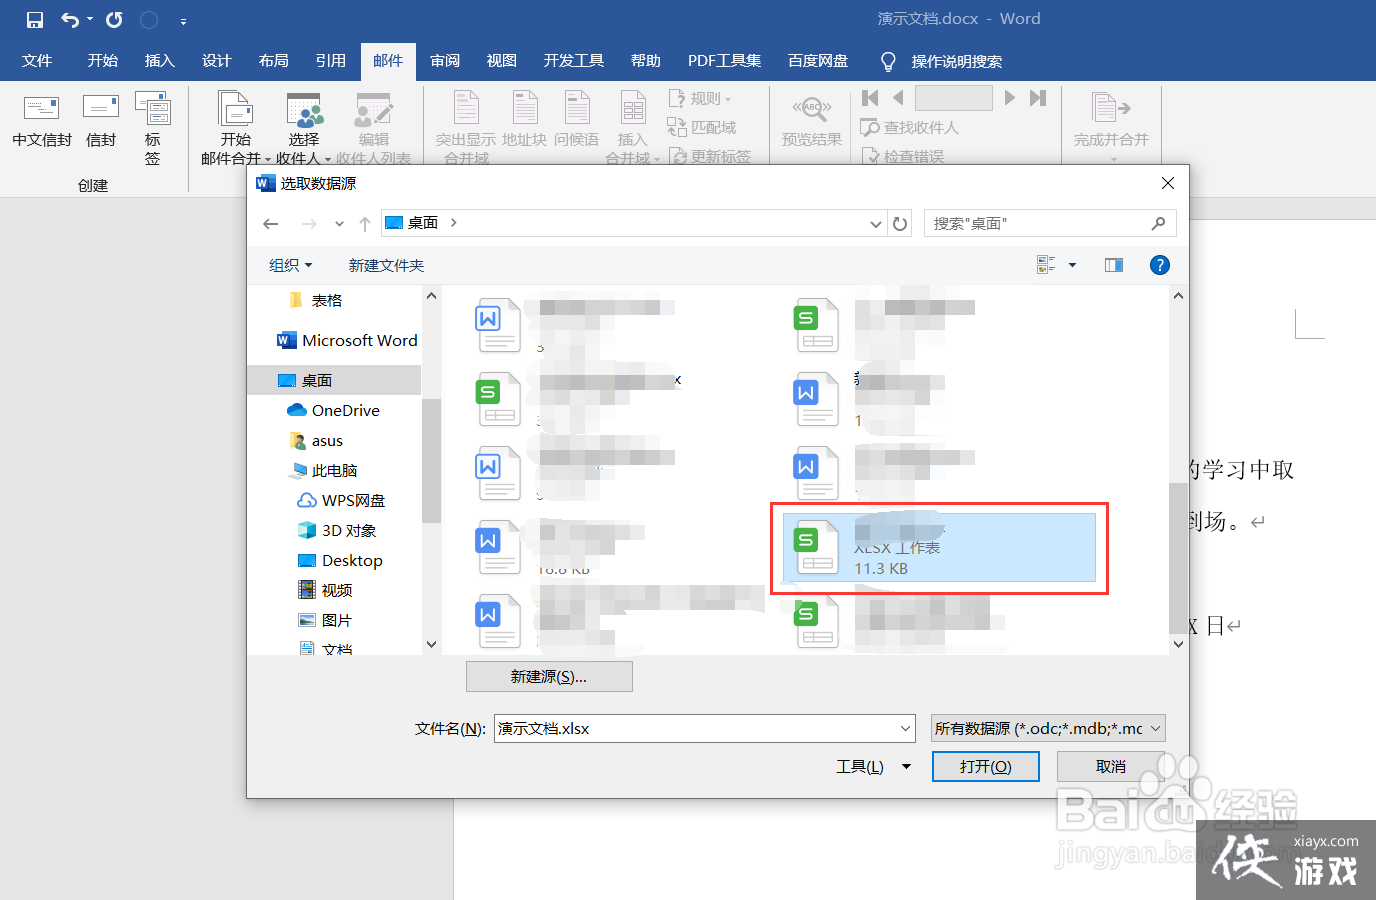The image size is (1376, 900).
Task: Click the first record arrow in ribbon
Action: click(x=870, y=97)
